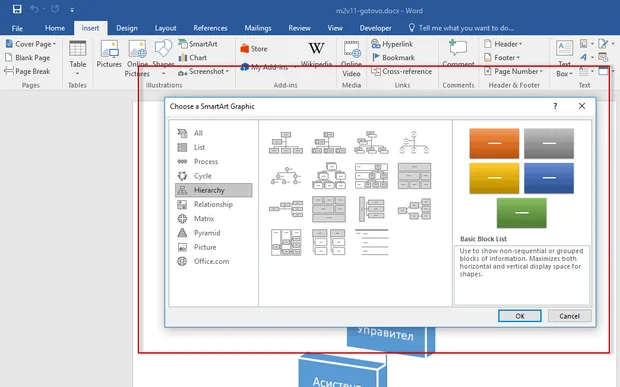The height and width of the screenshot is (387, 620).
Task: Click the SmartArt icon in Illustrations
Action: pos(183,43)
